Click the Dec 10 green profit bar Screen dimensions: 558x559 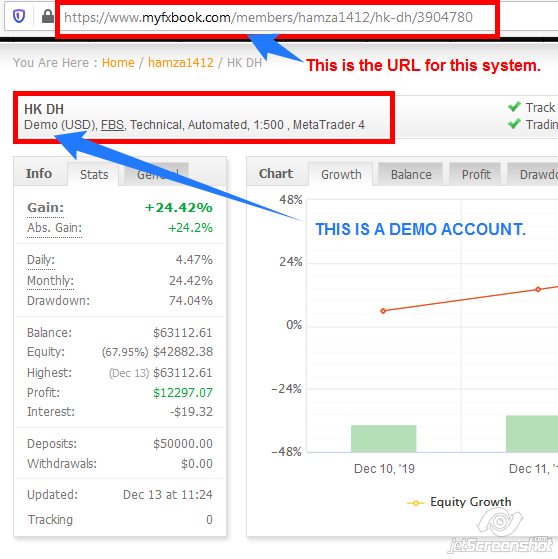(x=384, y=439)
